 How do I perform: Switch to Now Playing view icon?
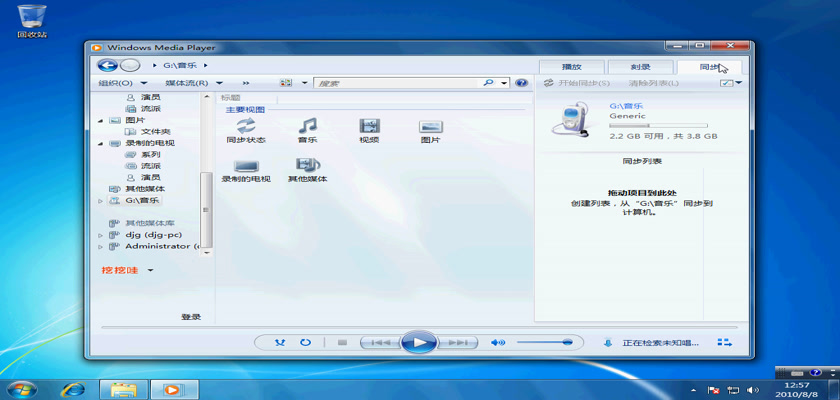click(x=723, y=342)
